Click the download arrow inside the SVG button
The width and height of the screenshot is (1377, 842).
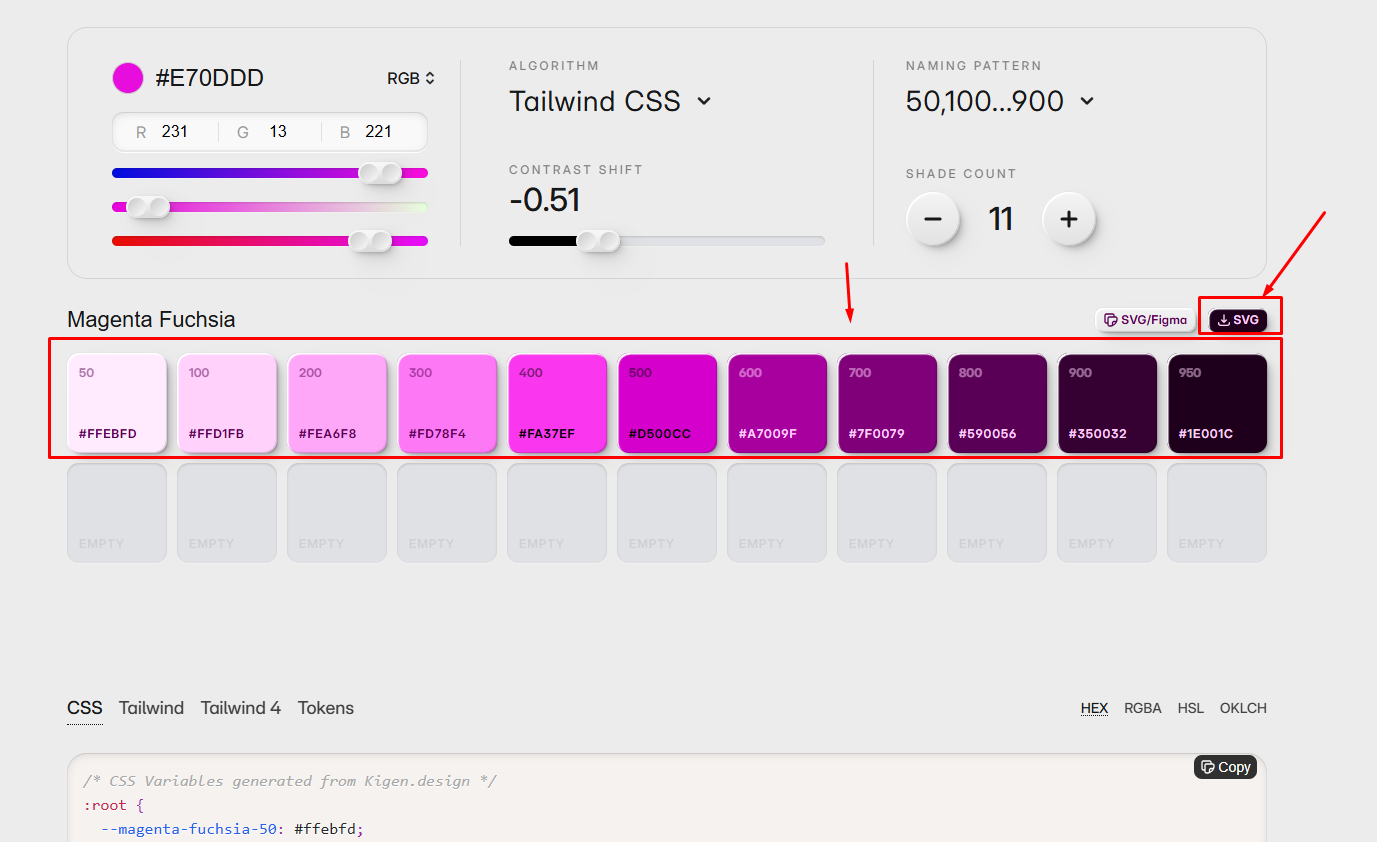pos(1224,320)
